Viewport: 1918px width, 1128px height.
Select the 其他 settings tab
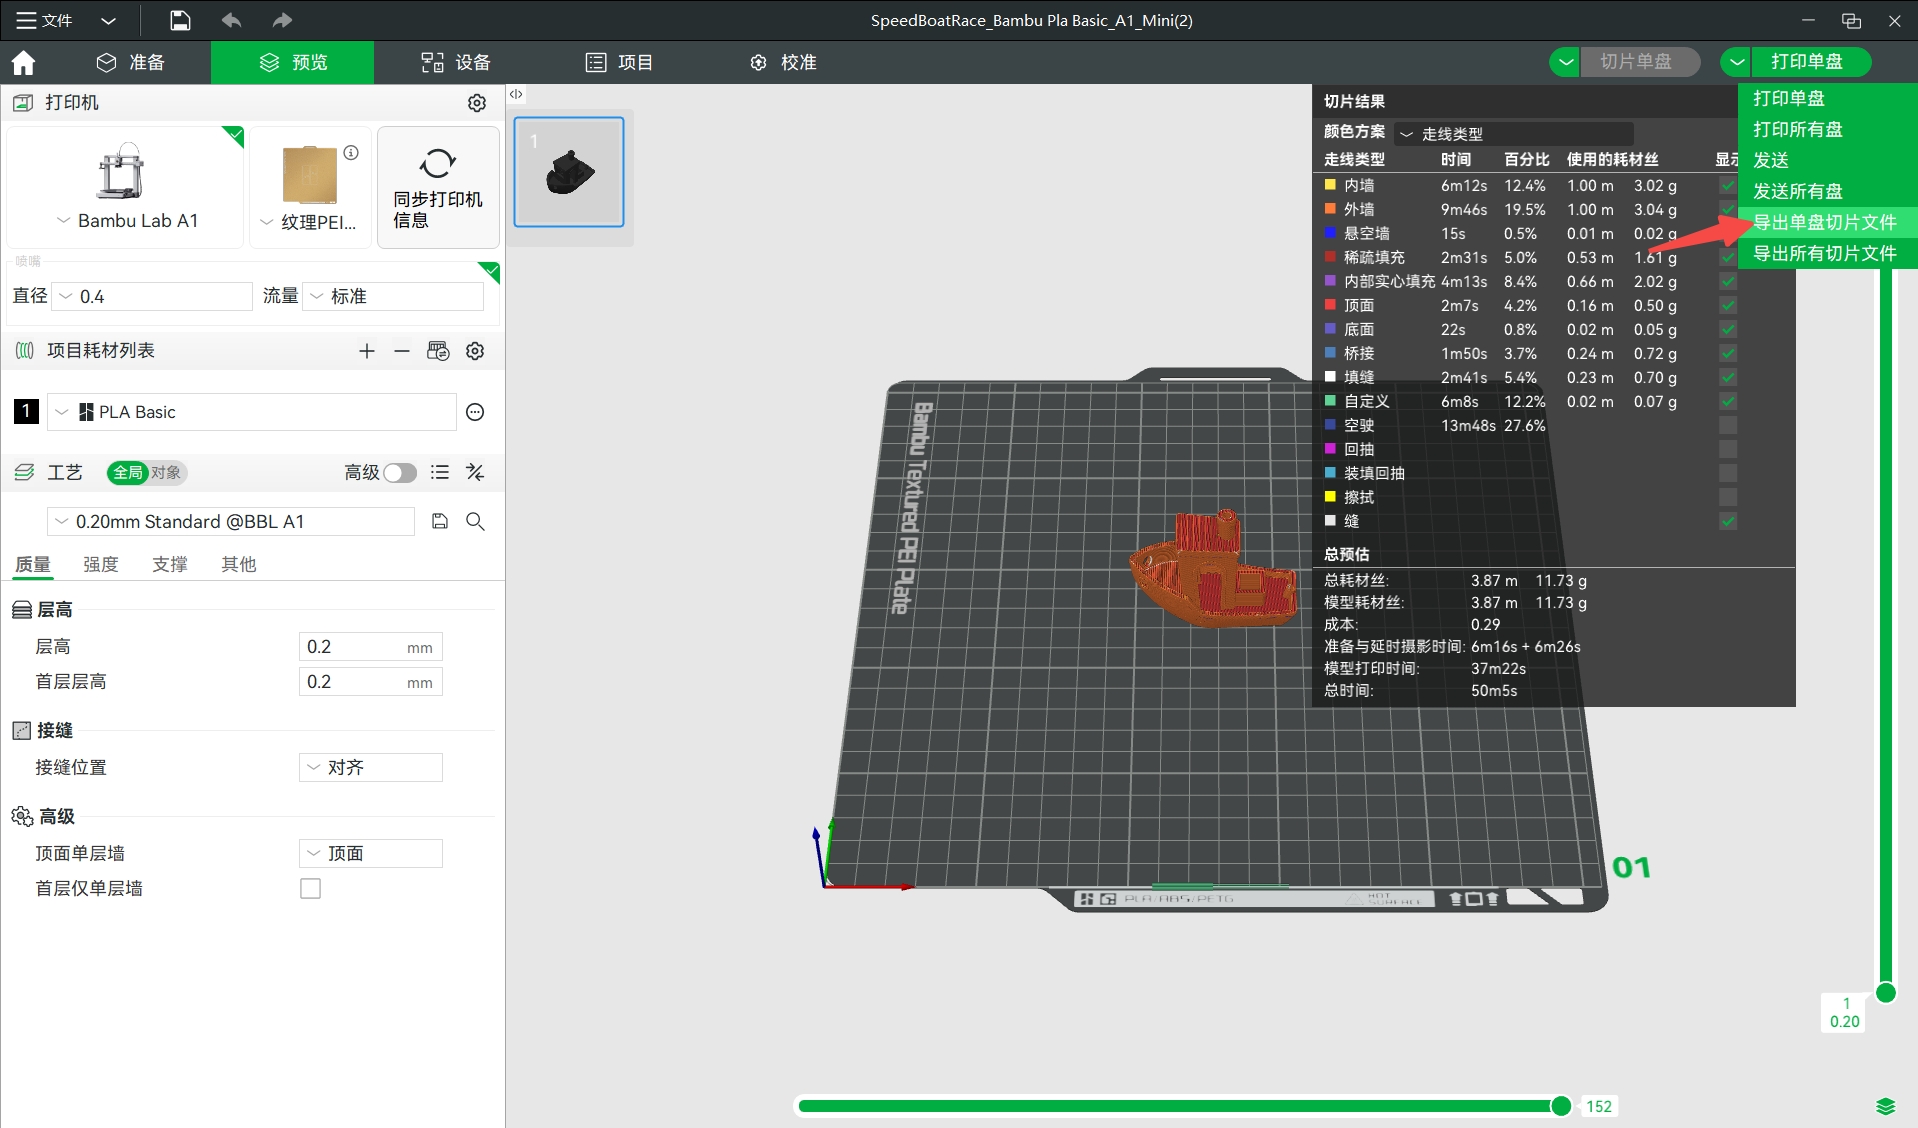[239, 564]
